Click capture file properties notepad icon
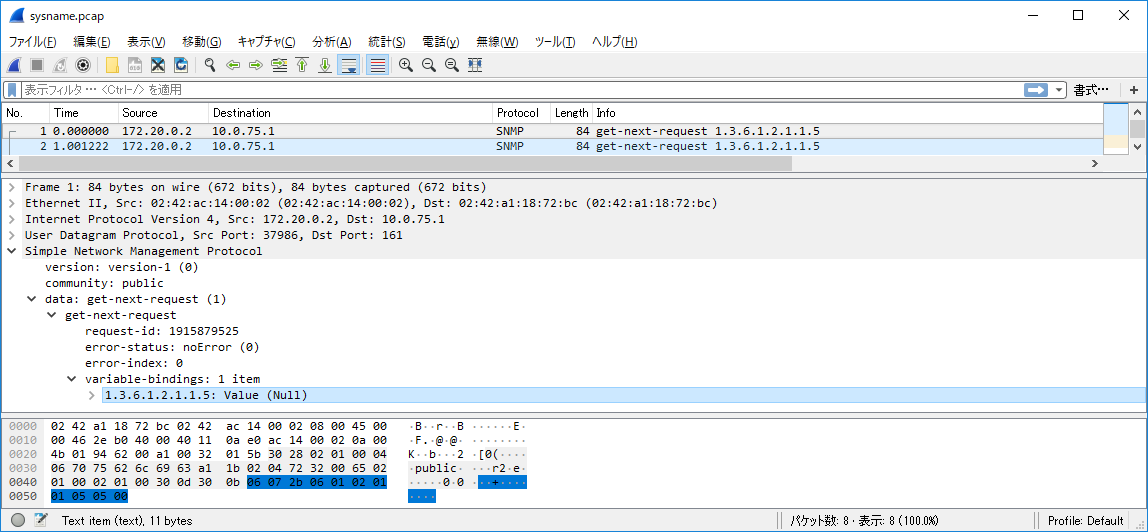The width and height of the screenshot is (1148, 532). [41, 520]
